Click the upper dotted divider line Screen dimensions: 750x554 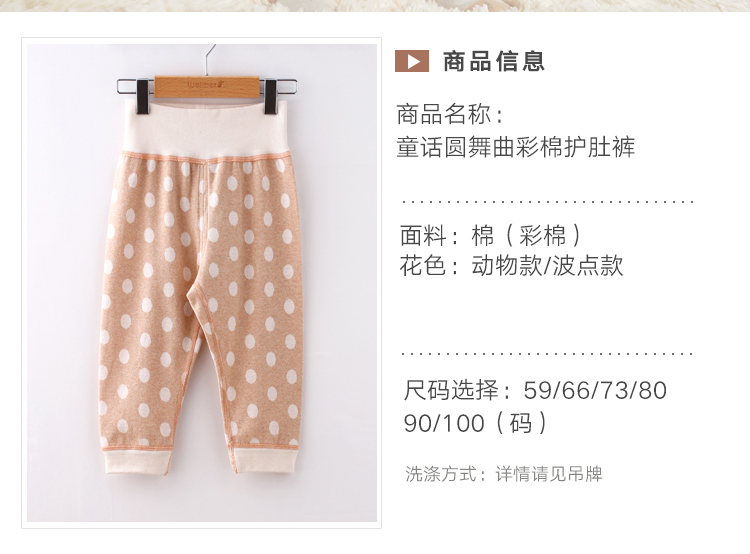(548, 202)
